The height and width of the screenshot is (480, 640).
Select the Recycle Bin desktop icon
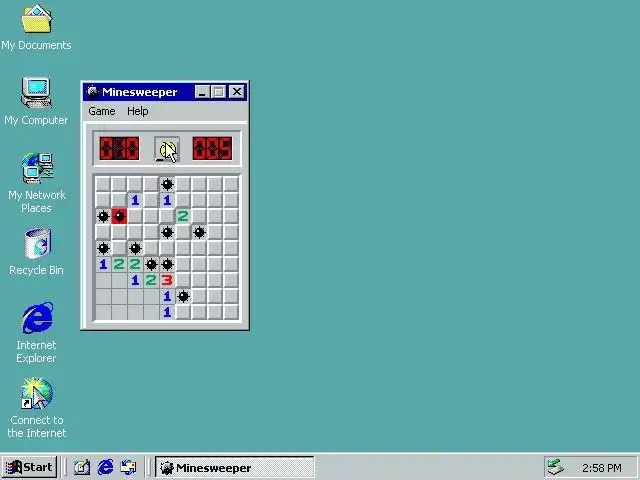click(36, 252)
